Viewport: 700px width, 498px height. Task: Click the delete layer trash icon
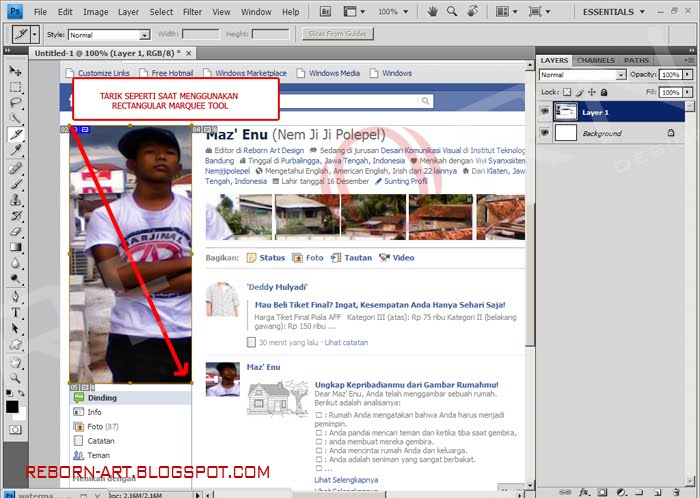coord(676,492)
